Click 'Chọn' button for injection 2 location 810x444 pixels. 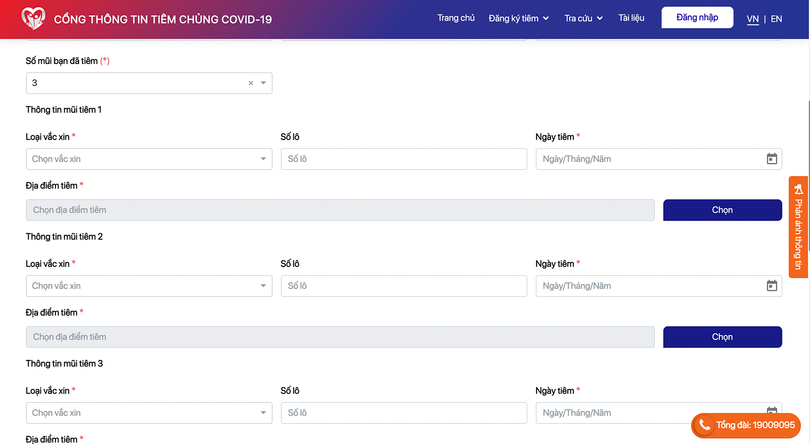[x=722, y=337]
